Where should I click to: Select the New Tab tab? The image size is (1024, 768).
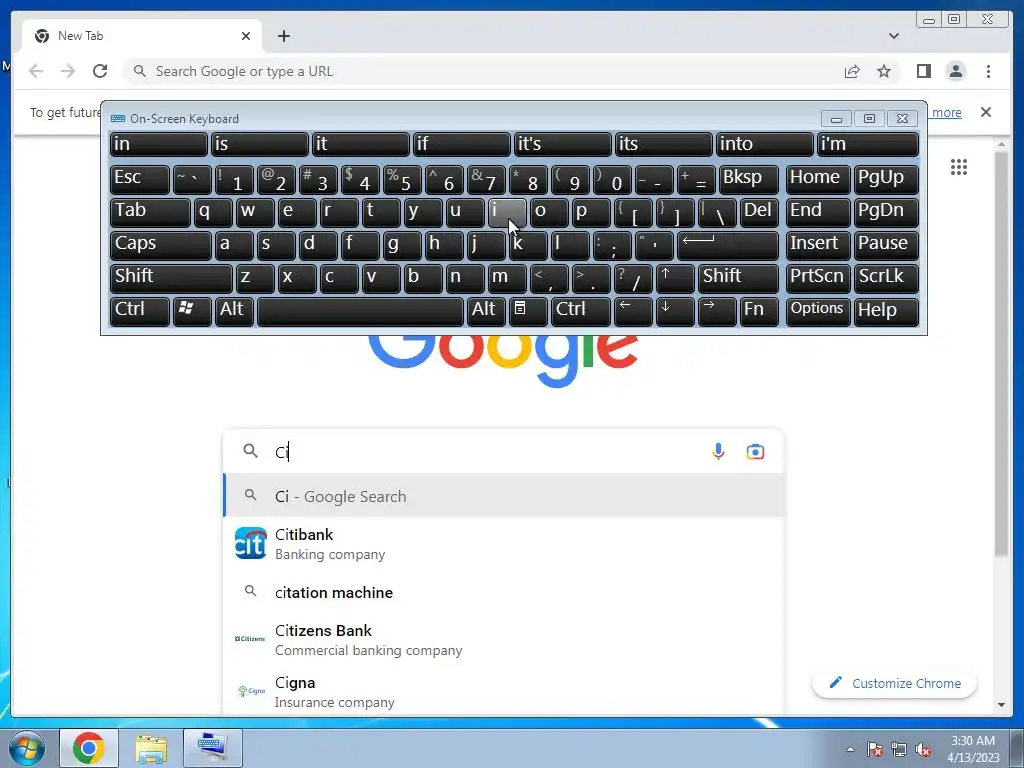tap(142, 36)
